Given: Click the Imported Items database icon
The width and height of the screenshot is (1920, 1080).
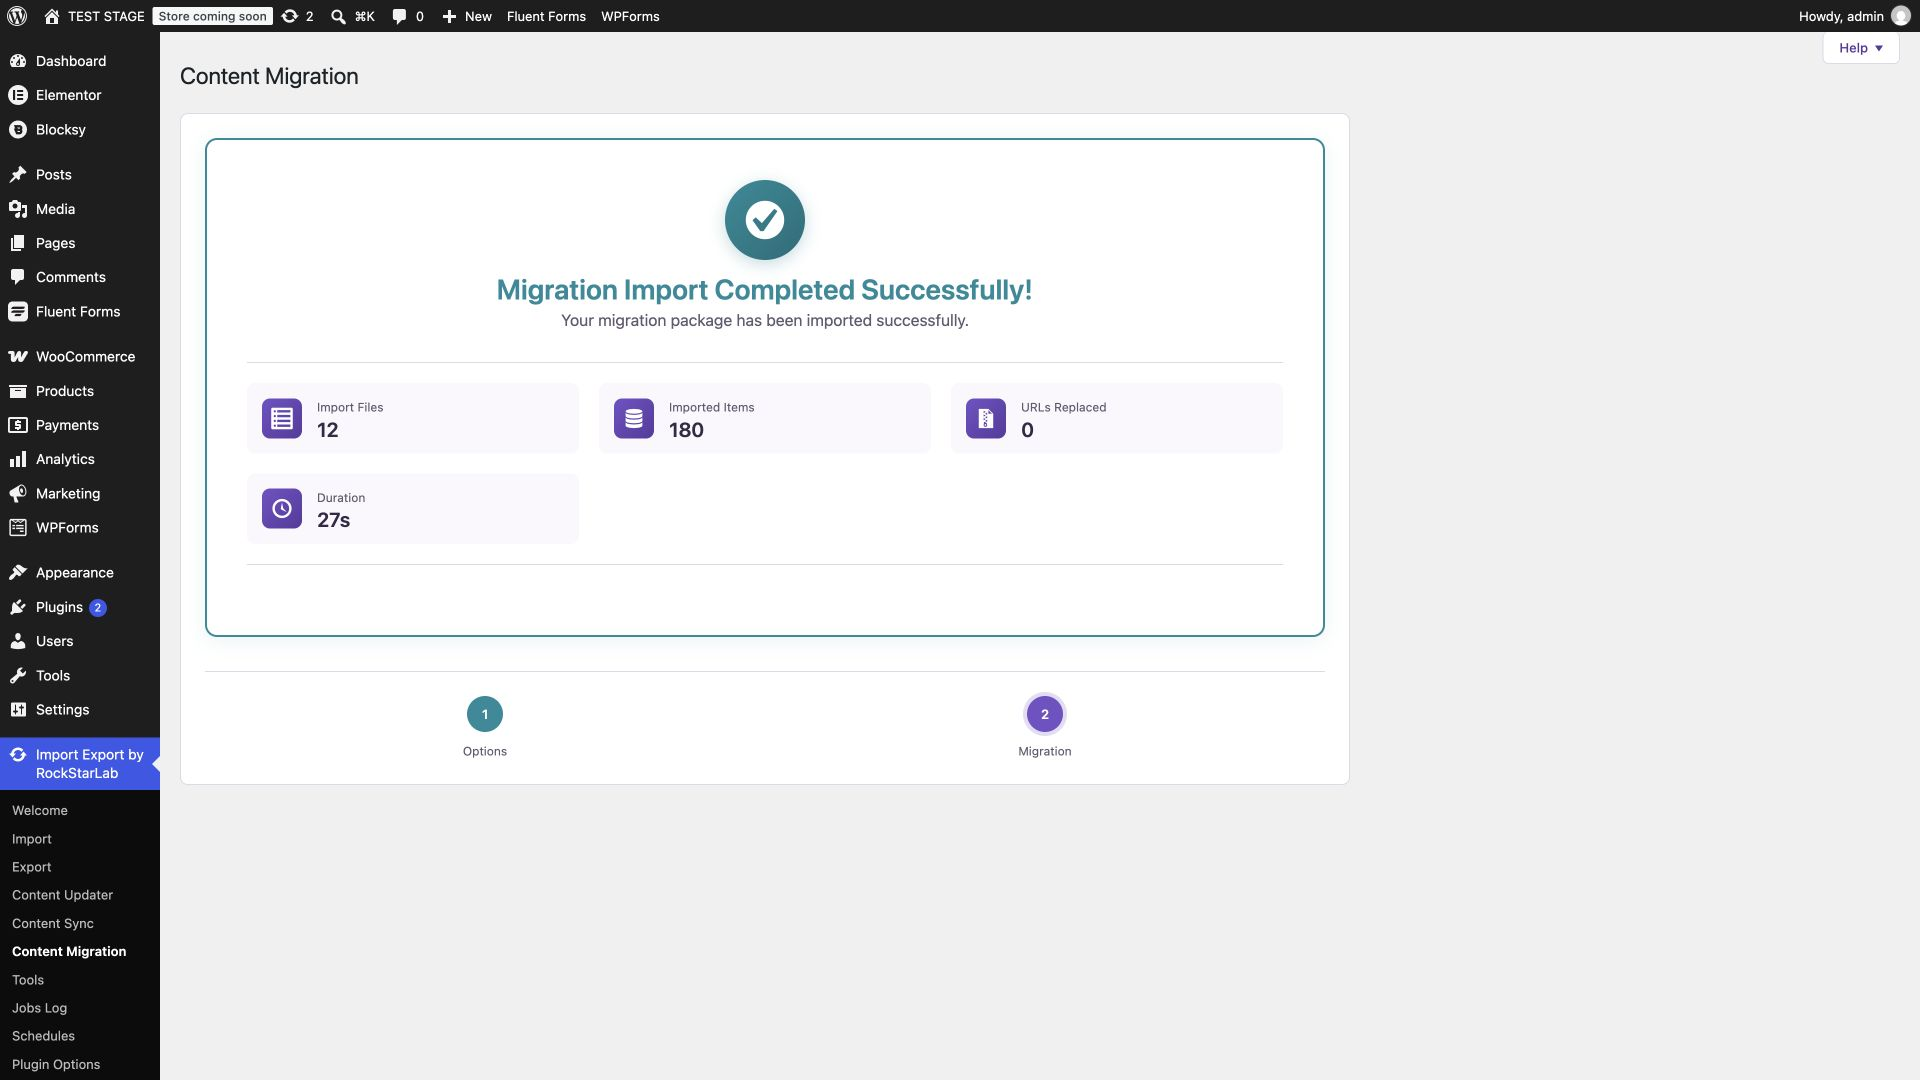Looking at the screenshot, I should pyautogui.click(x=634, y=419).
